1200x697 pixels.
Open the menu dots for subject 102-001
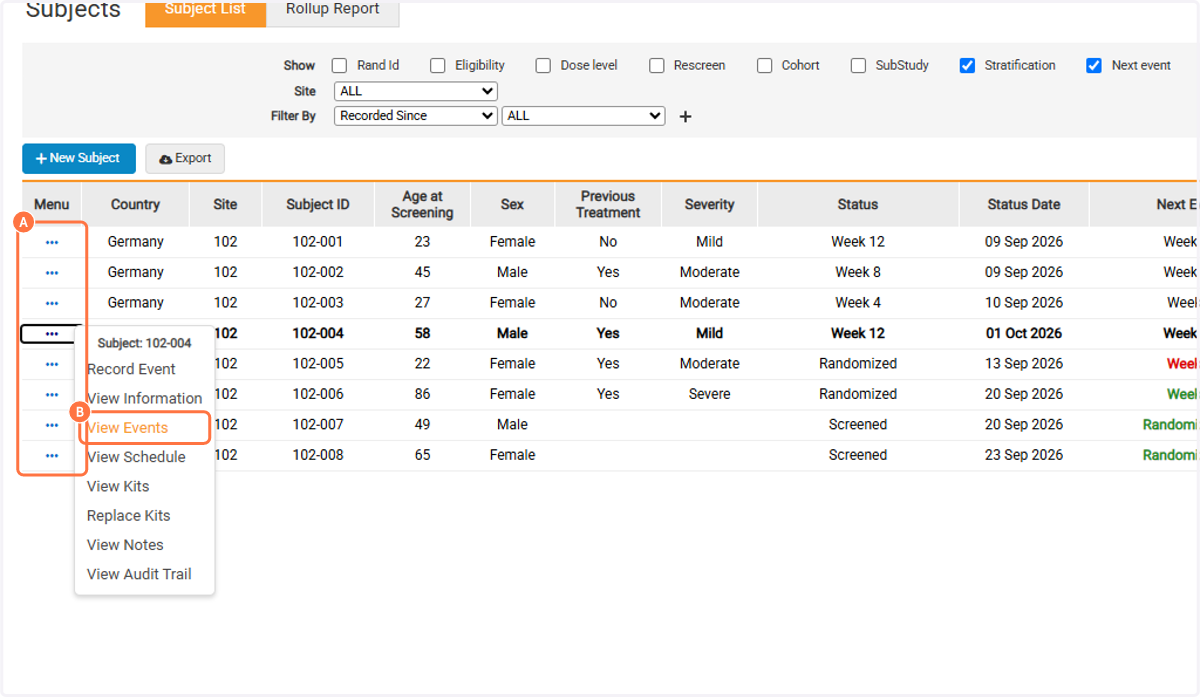52,242
